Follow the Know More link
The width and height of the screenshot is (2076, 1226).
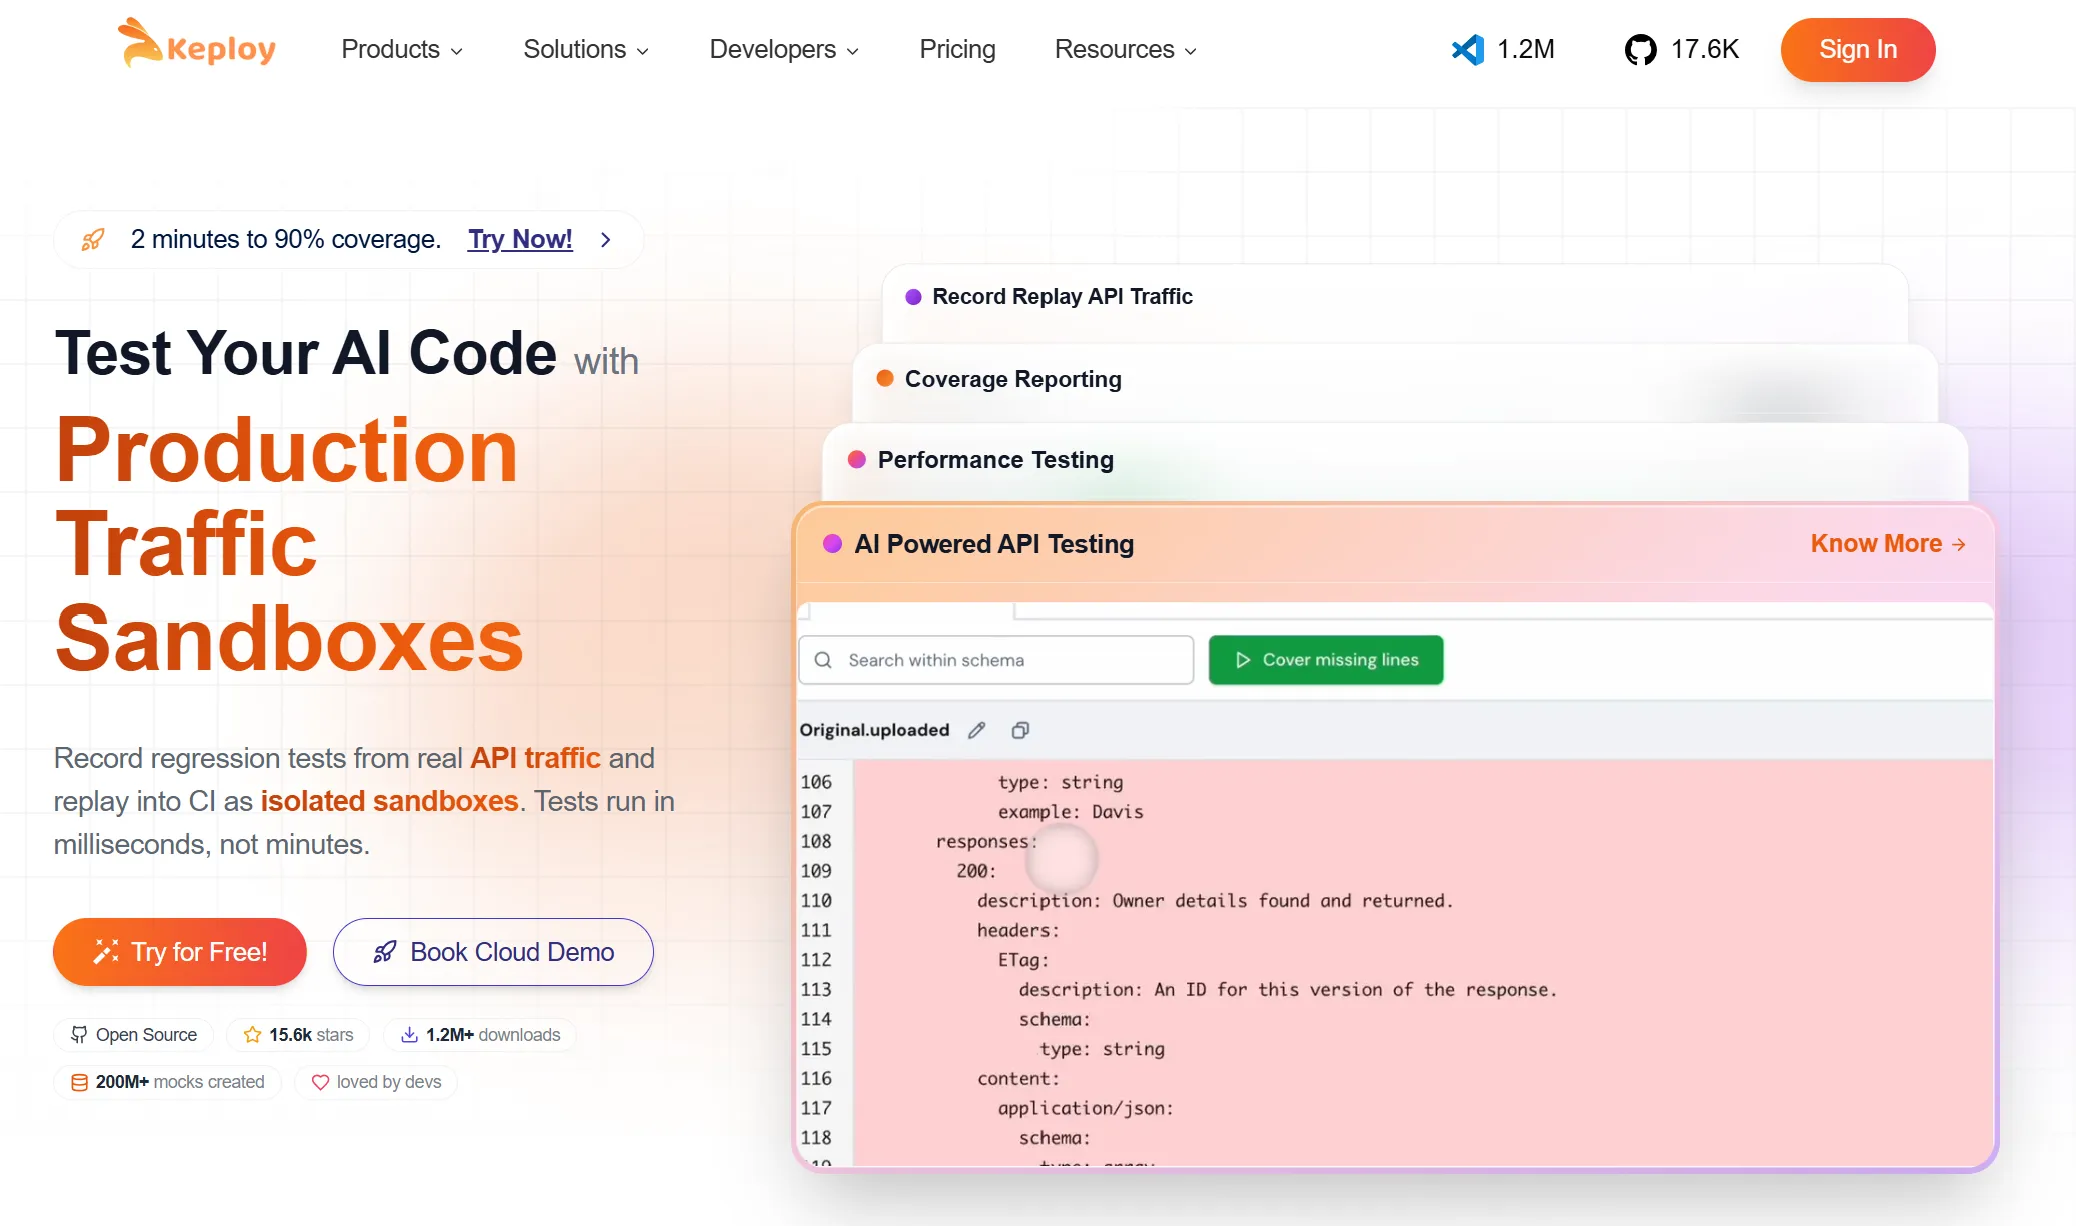pos(1888,543)
